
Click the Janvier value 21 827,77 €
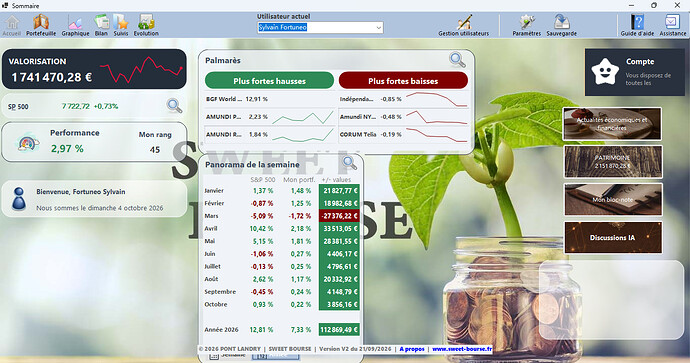[x=339, y=191]
